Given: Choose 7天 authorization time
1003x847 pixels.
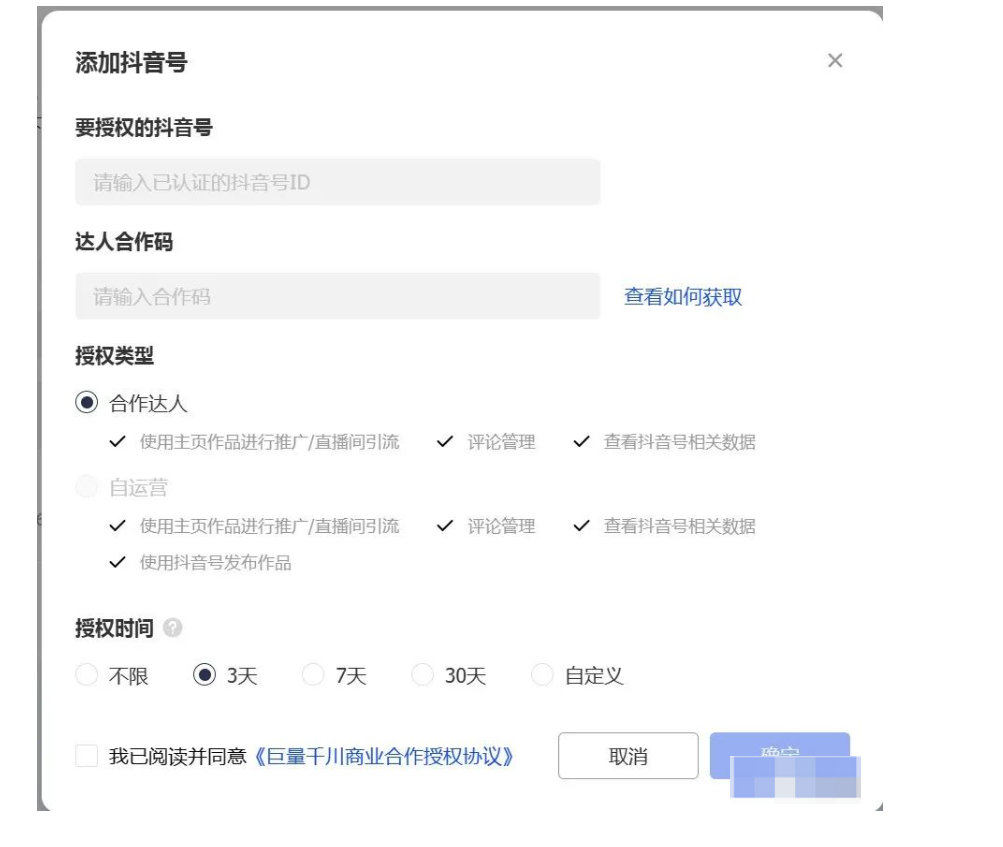Looking at the screenshot, I should 313,674.
